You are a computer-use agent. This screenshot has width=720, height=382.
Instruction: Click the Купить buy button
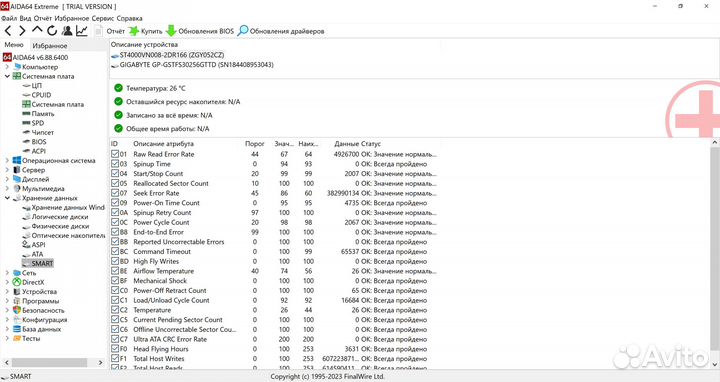[x=146, y=31]
